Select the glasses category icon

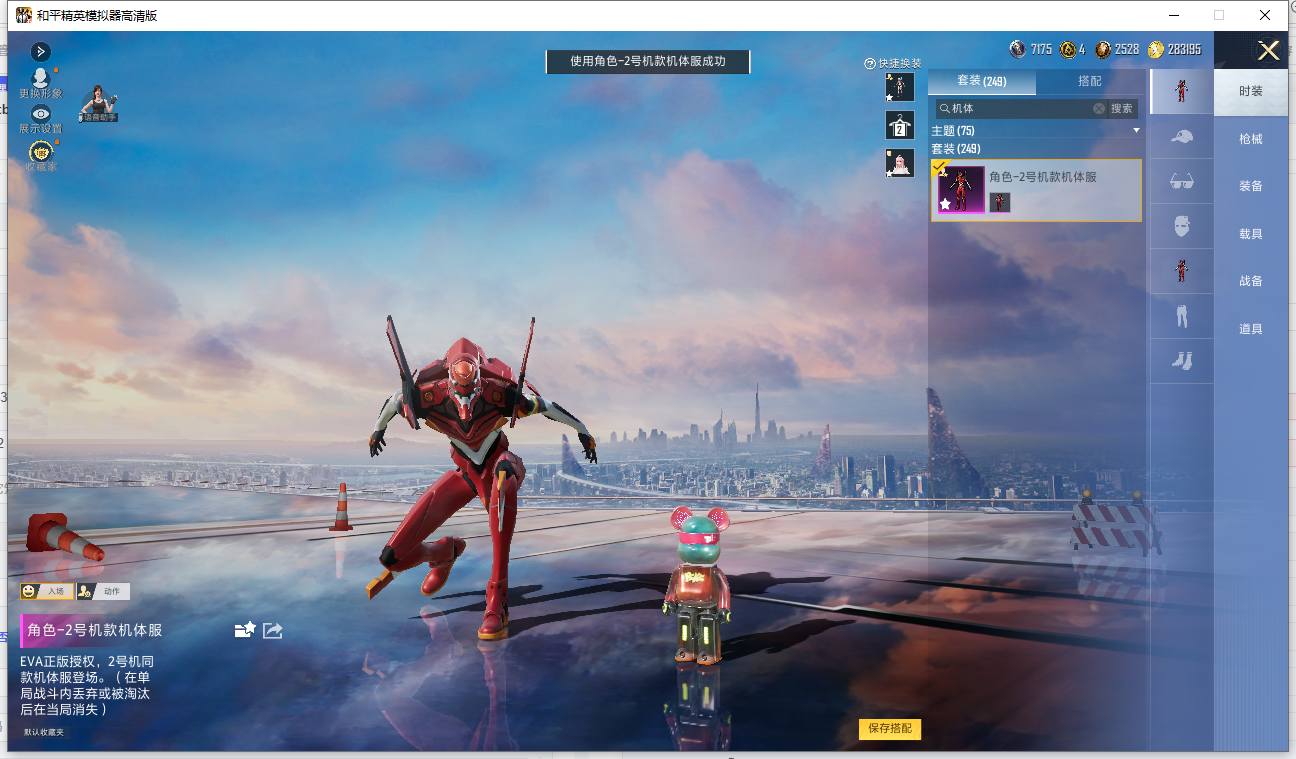coord(1182,181)
